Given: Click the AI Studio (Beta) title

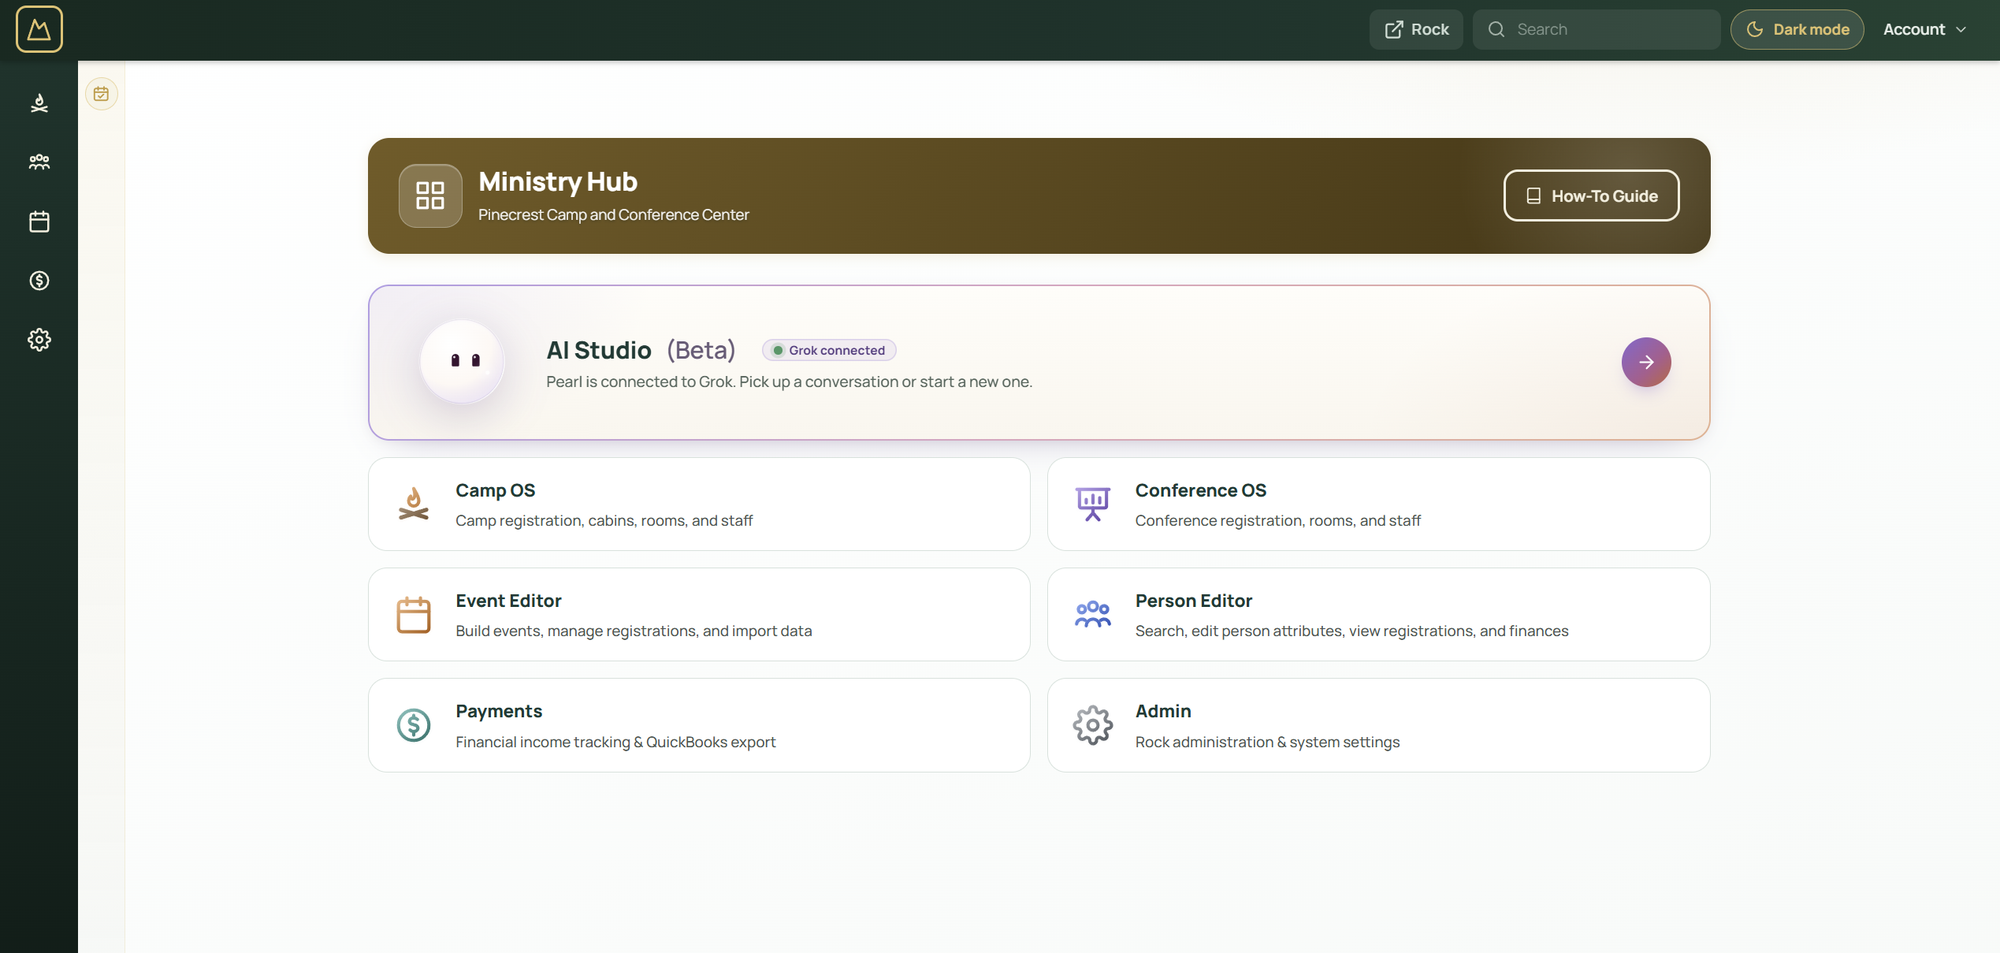Looking at the screenshot, I should (x=641, y=350).
